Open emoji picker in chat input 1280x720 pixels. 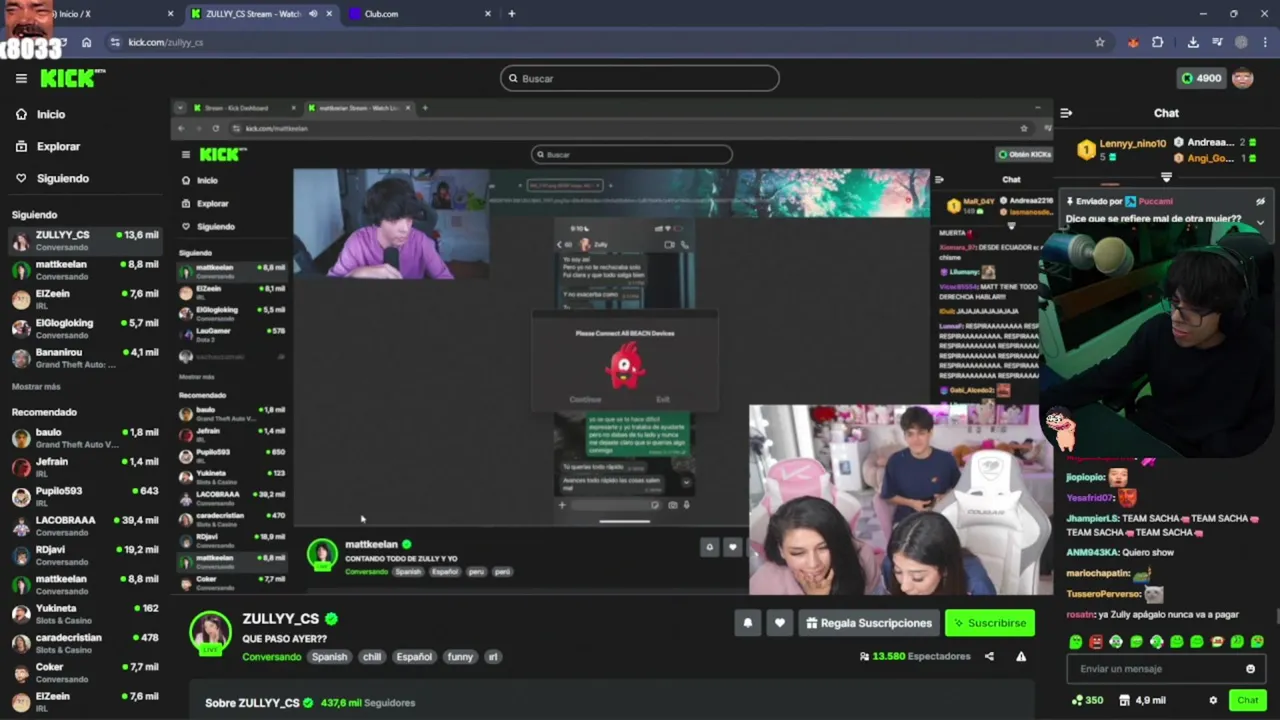pyautogui.click(x=1250, y=669)
